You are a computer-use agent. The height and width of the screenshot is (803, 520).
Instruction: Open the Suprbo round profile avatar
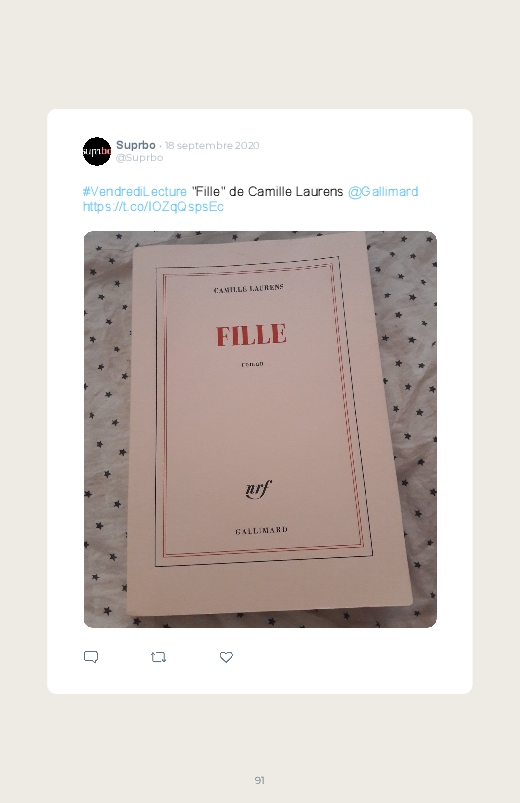click(x=97, y=151)
